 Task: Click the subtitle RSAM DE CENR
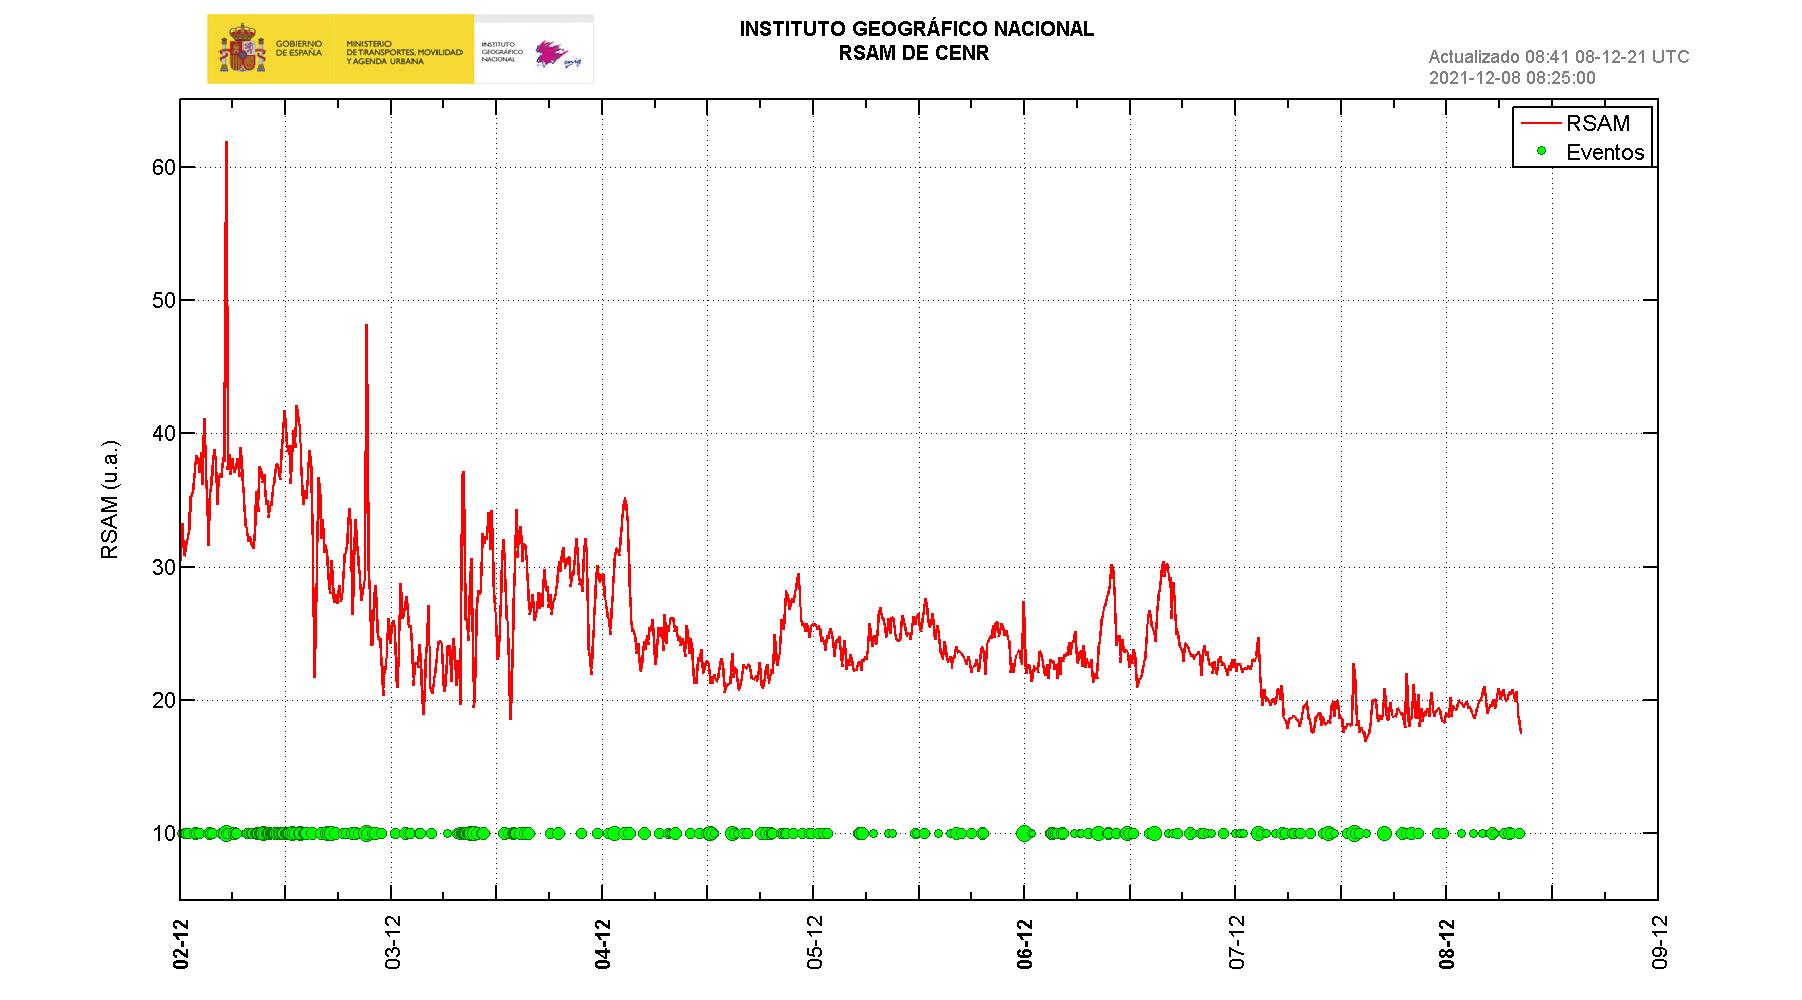click(914, 54)
